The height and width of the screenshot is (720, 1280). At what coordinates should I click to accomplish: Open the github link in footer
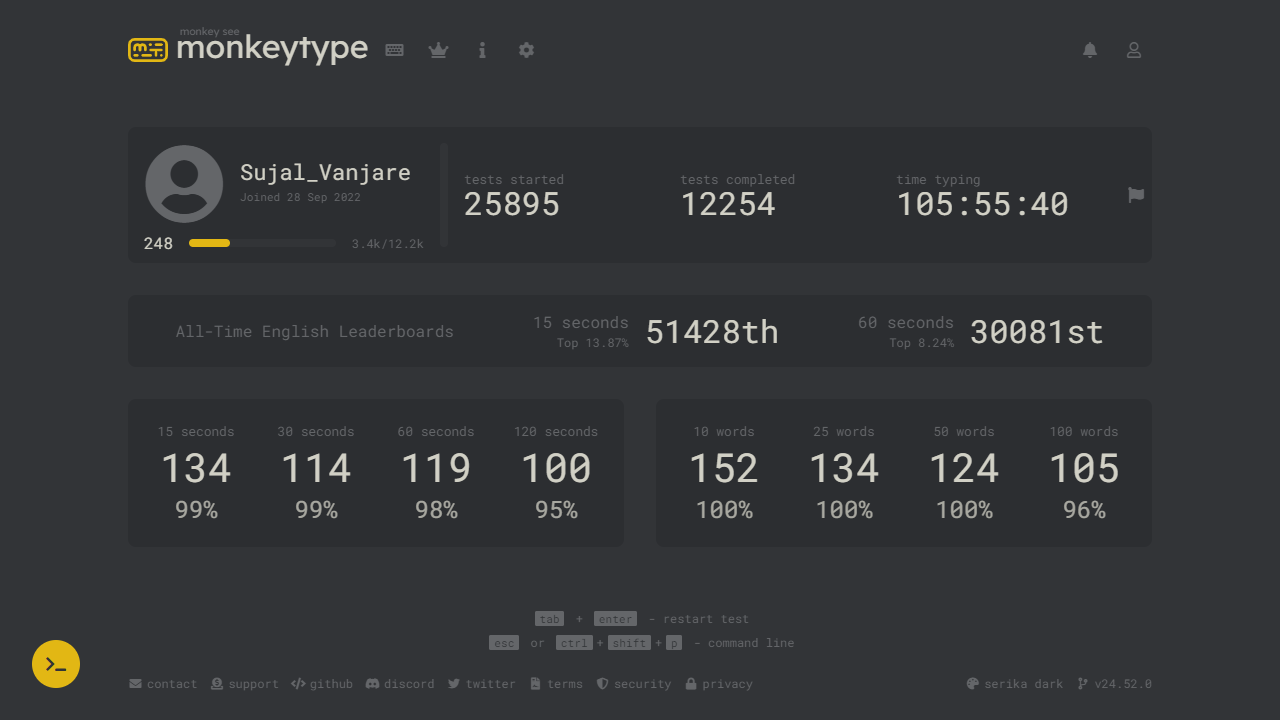tap(322, 684)
